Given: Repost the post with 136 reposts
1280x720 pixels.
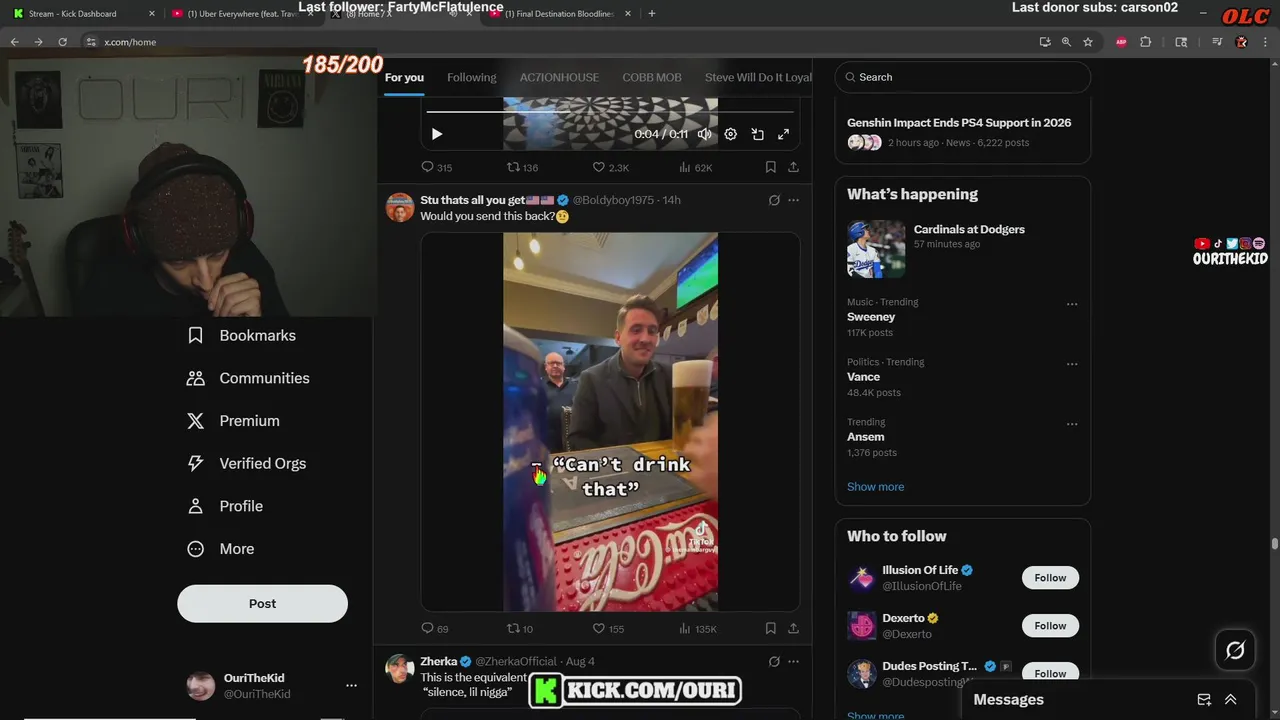Looking at the screenshot, I should coord(522,167).
